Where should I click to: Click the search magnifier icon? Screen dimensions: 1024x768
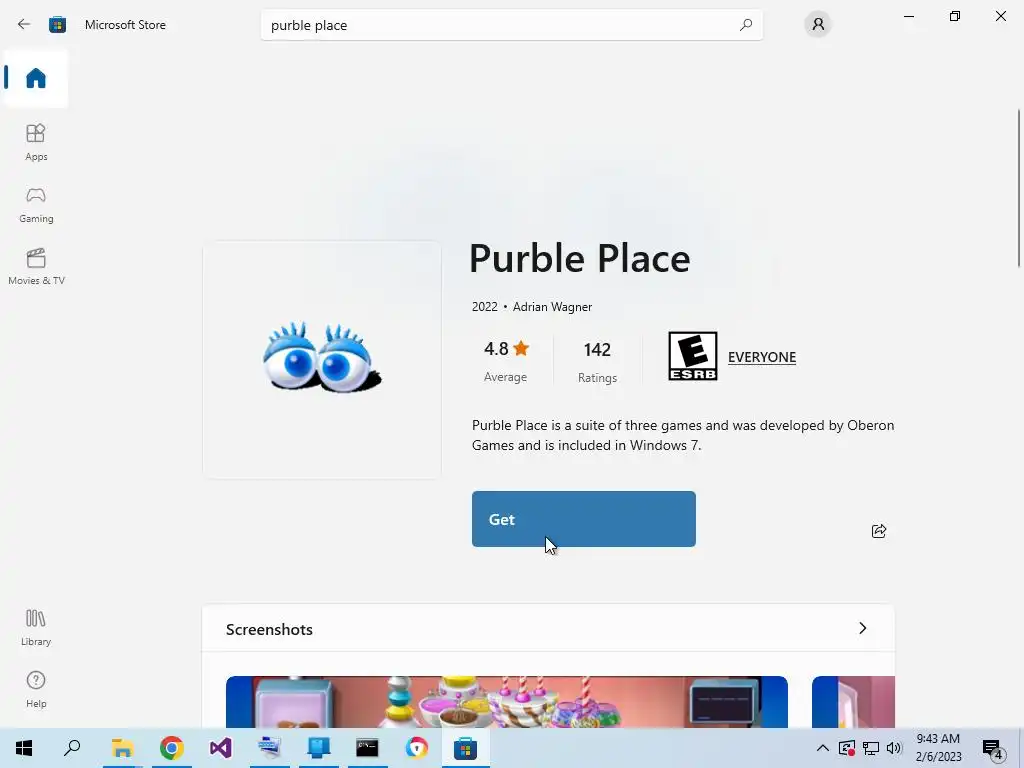coord(746,25)
